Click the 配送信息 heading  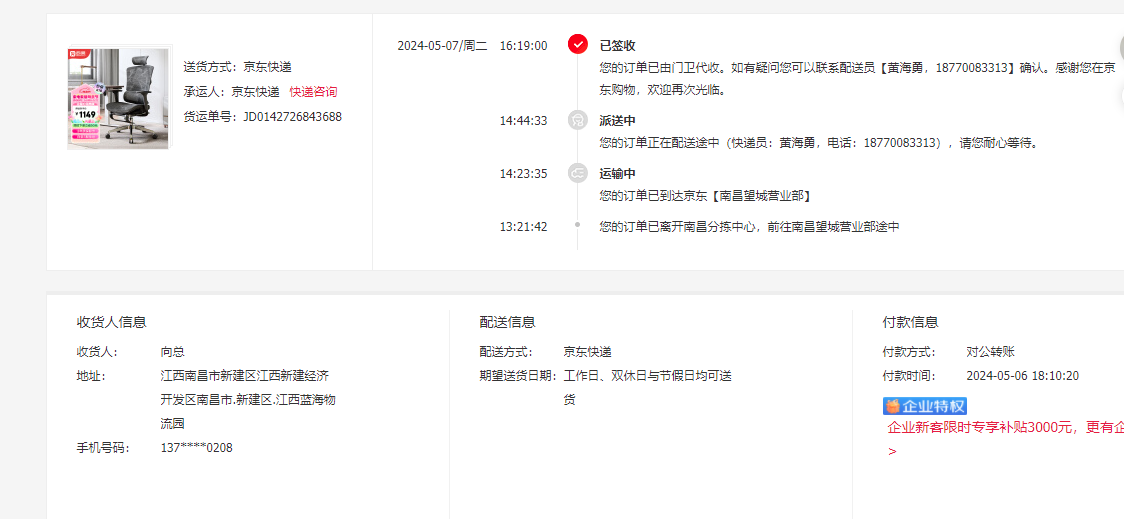click(508, 322)
